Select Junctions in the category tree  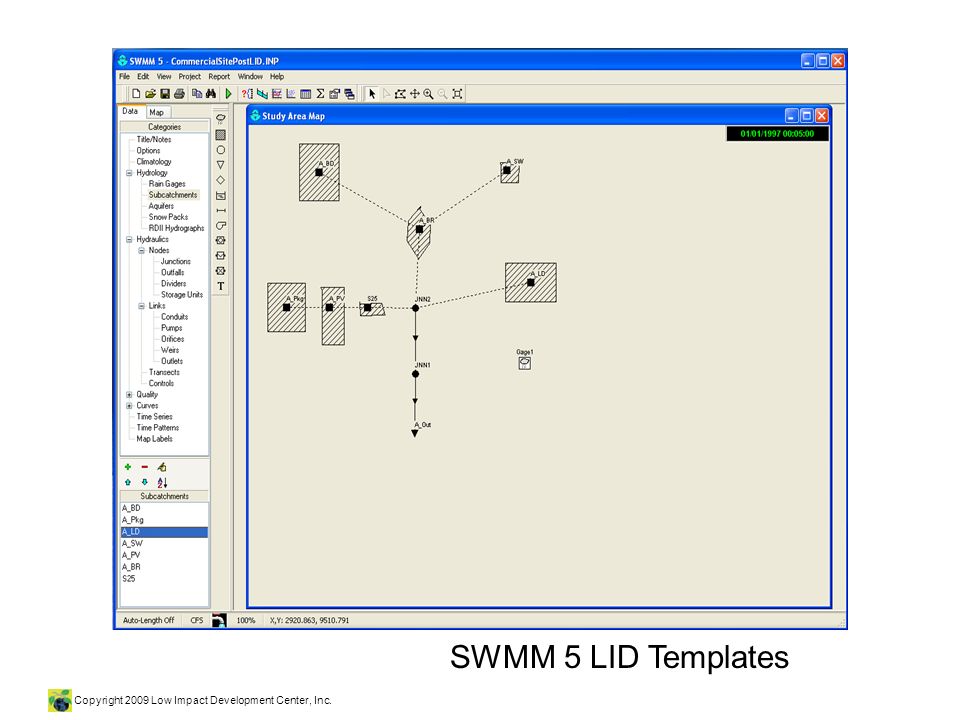coord(175,261)
